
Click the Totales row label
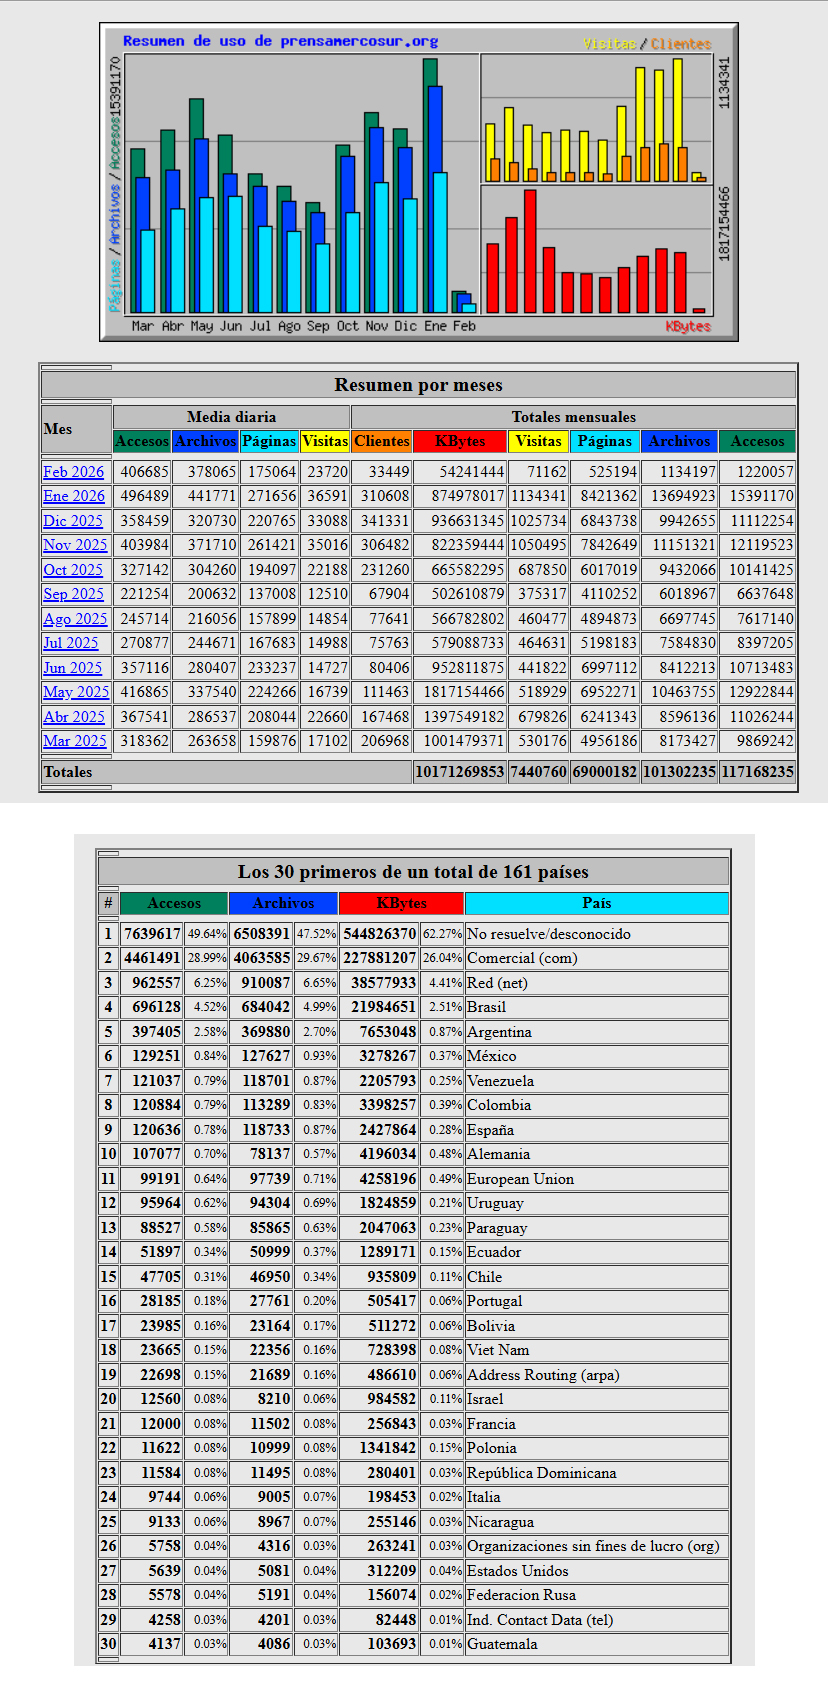click(x=68, y=772)
